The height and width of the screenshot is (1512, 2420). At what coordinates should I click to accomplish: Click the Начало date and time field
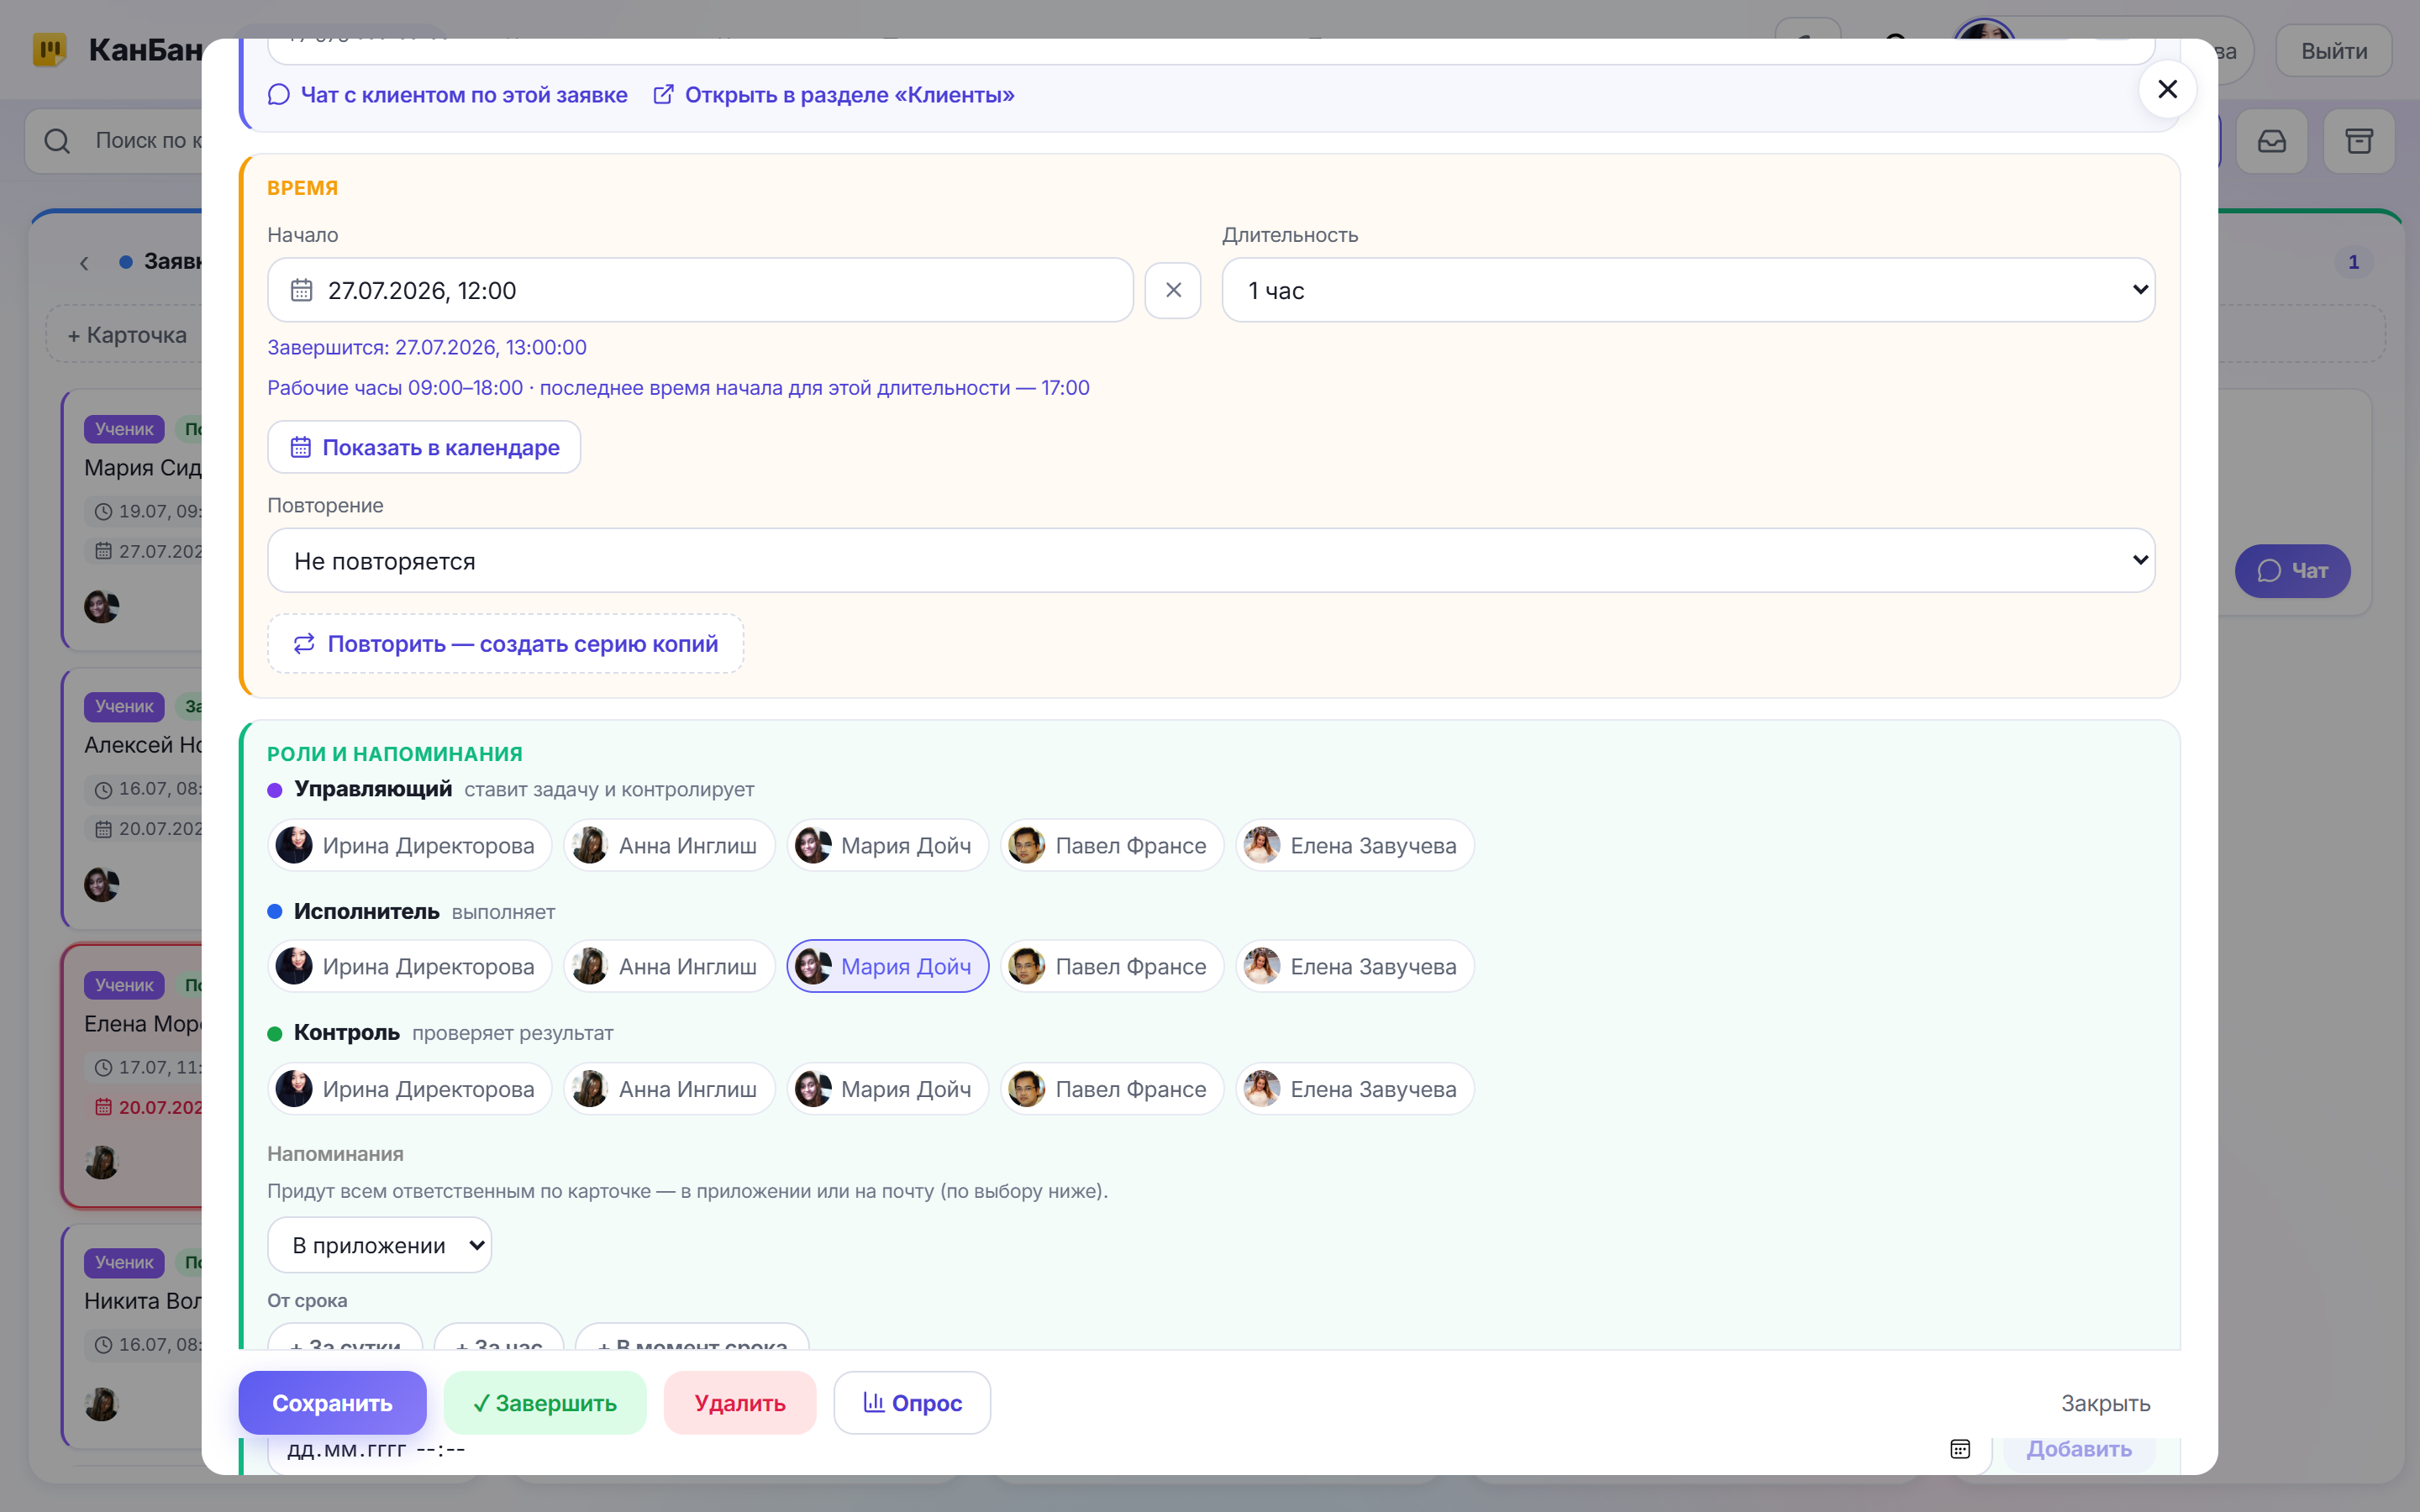pos(700,290)
